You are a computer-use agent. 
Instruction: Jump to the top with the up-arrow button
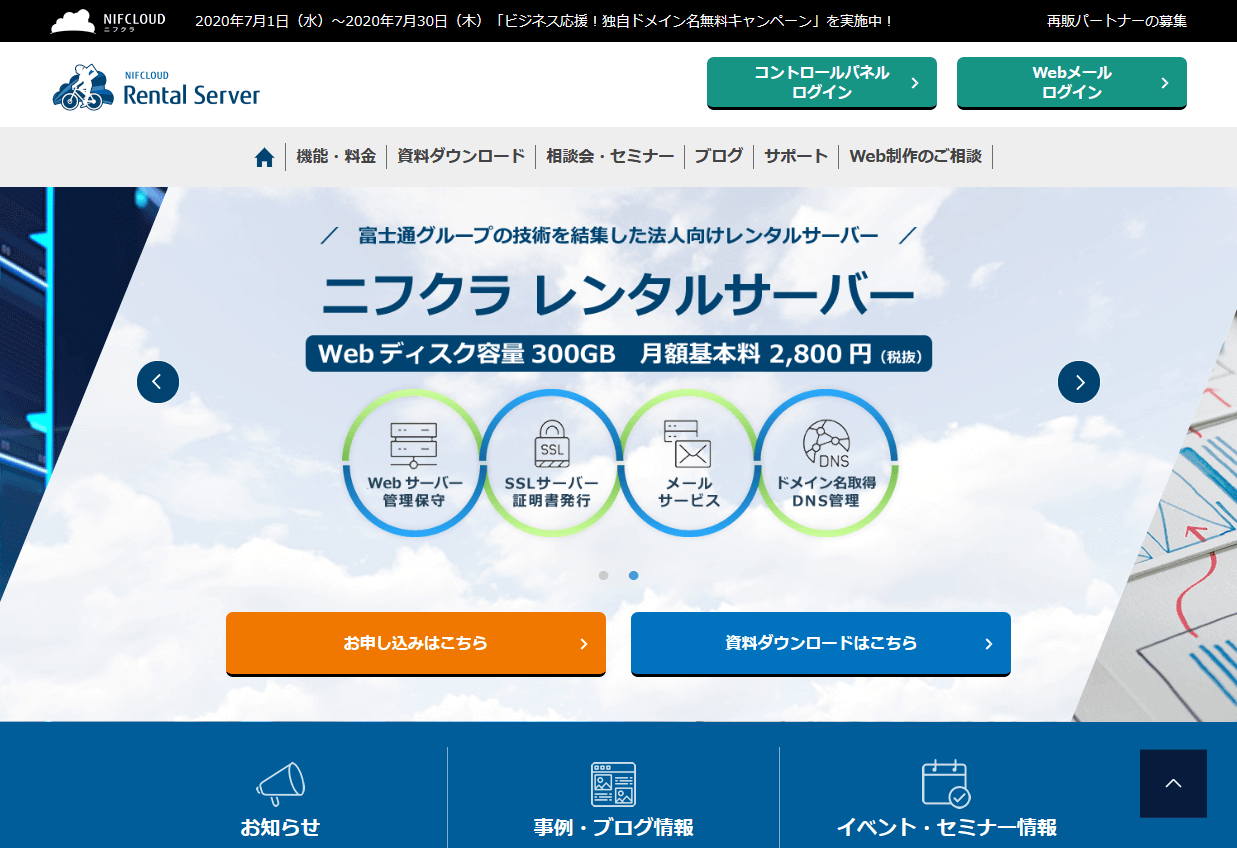[1173, 784]
